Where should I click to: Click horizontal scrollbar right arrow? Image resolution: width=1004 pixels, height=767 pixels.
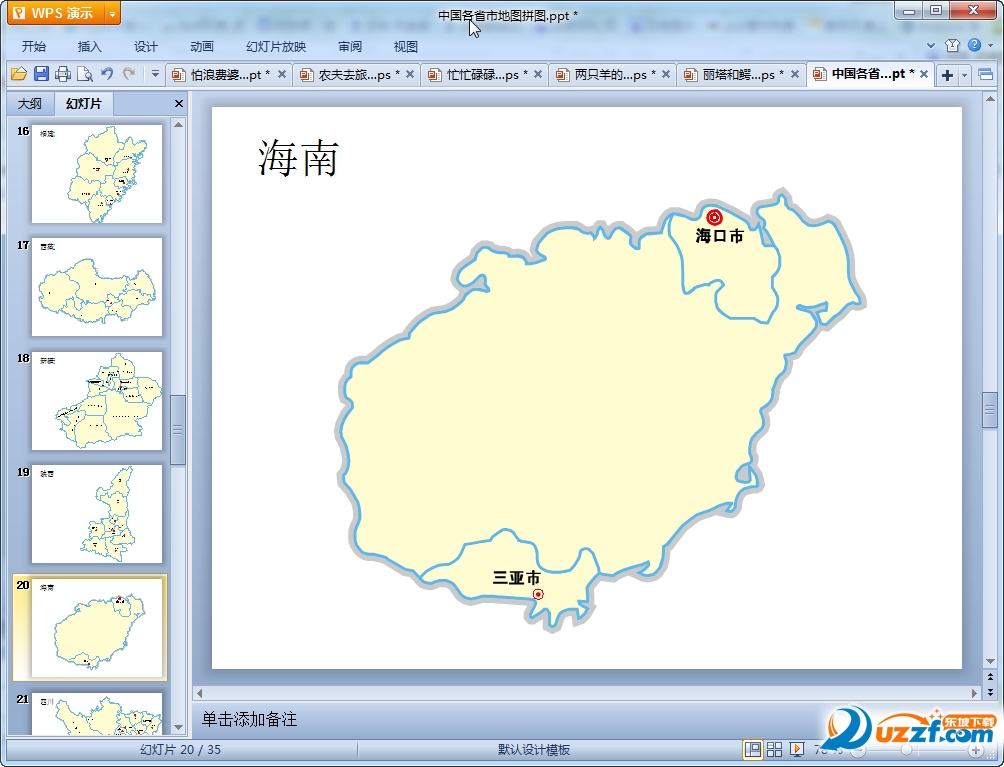coord(975,693)
